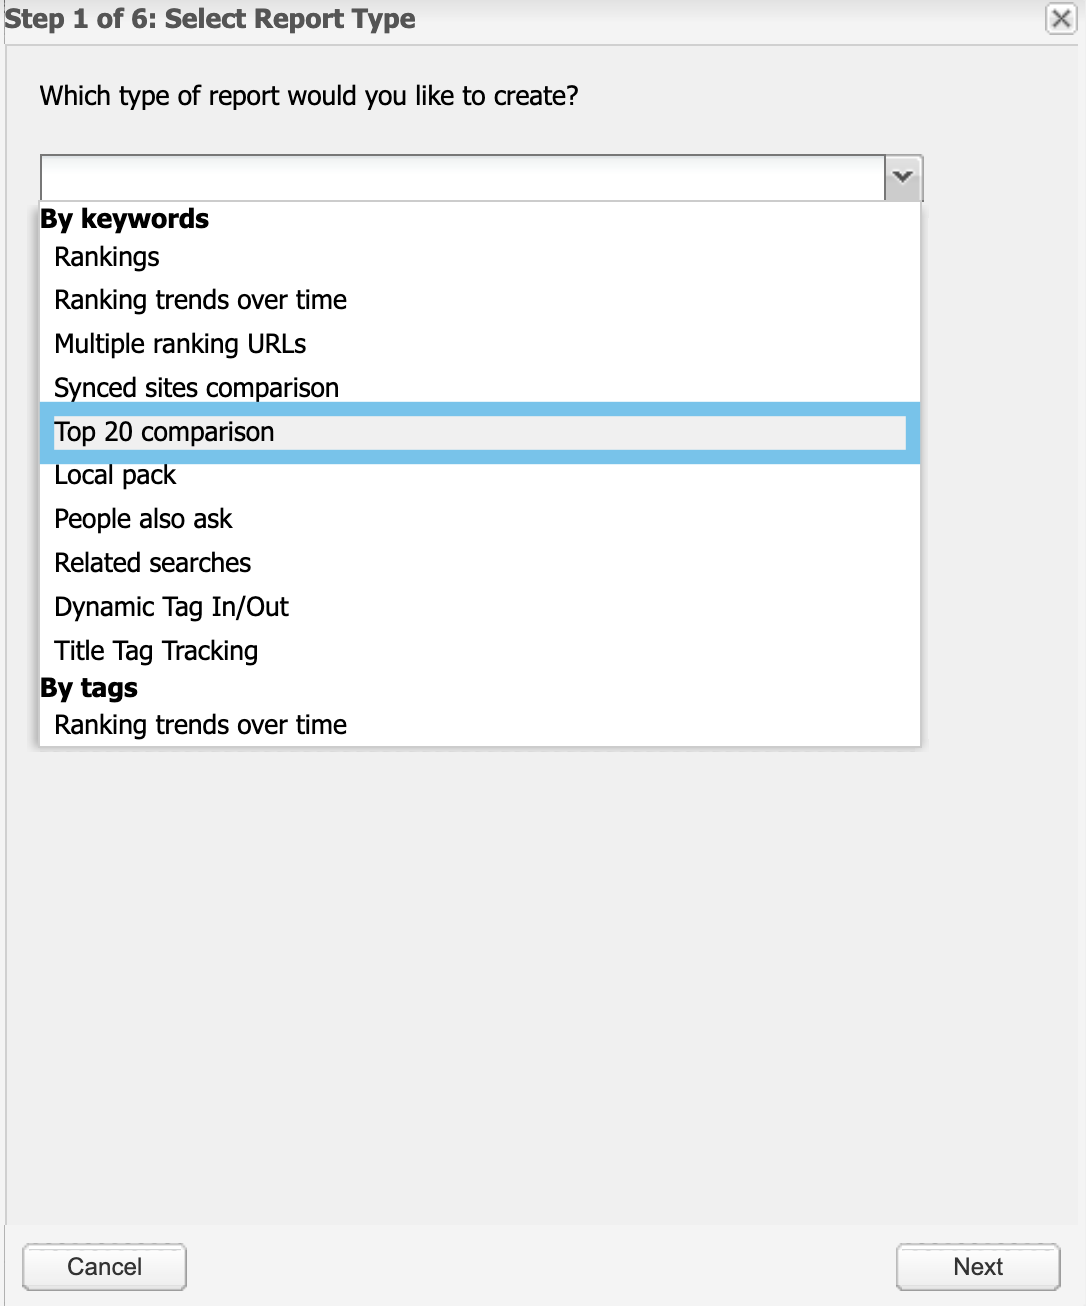Screen dimensions: 1086x1306
Task: Click the report type question text
Action: click(309, 96)
